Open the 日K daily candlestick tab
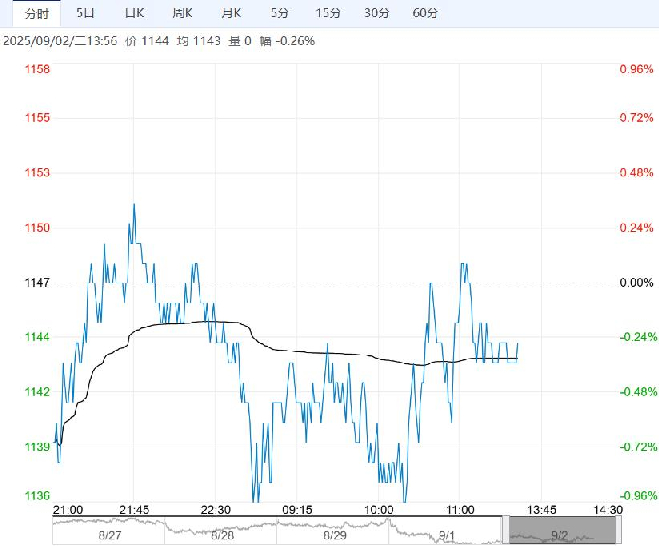Screen dimensions: 659x546 [x=134, y=13]
